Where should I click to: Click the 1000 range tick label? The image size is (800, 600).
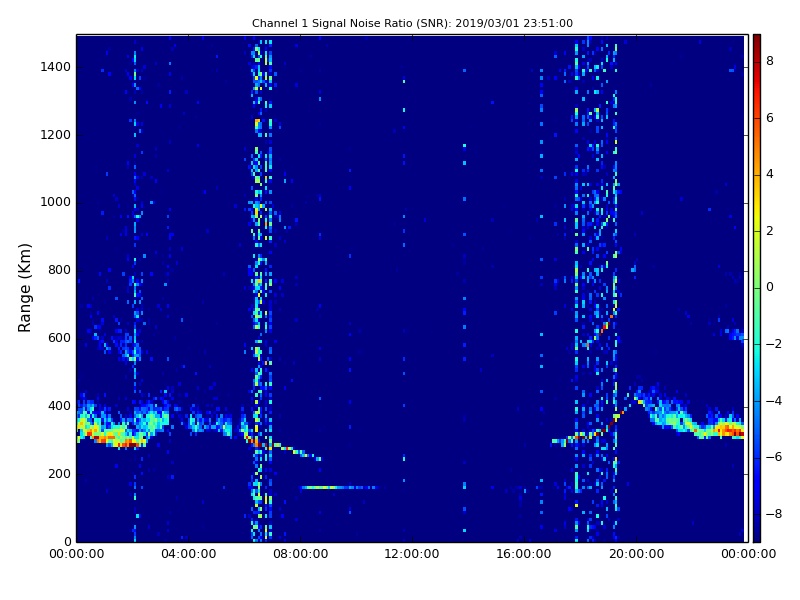point(54,202)
